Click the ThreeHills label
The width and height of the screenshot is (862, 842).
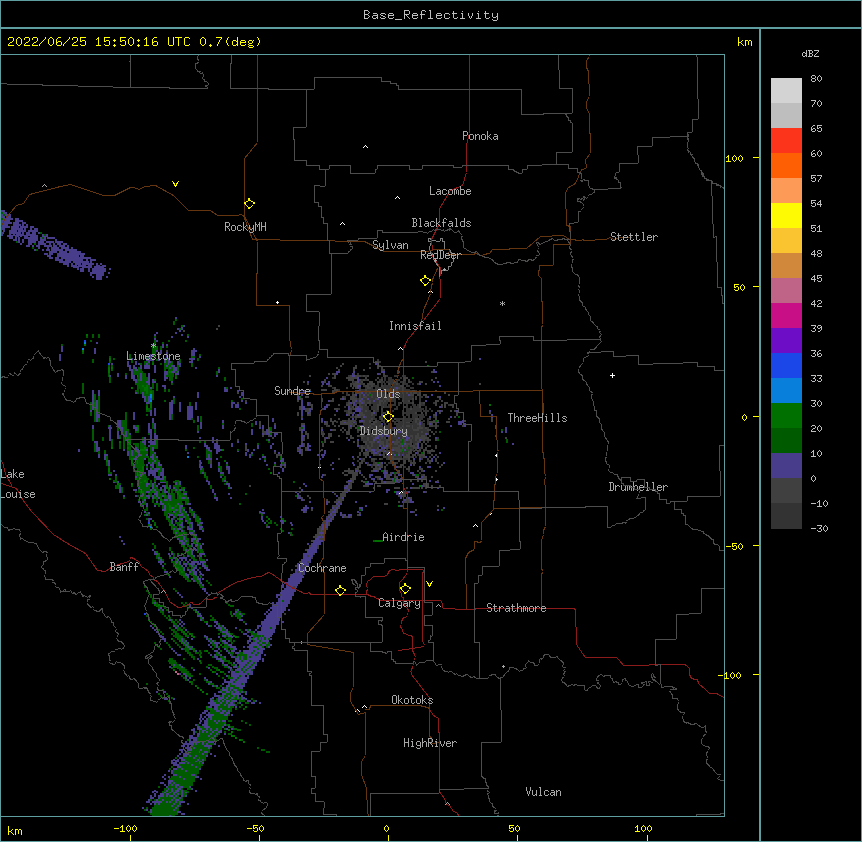537,418
